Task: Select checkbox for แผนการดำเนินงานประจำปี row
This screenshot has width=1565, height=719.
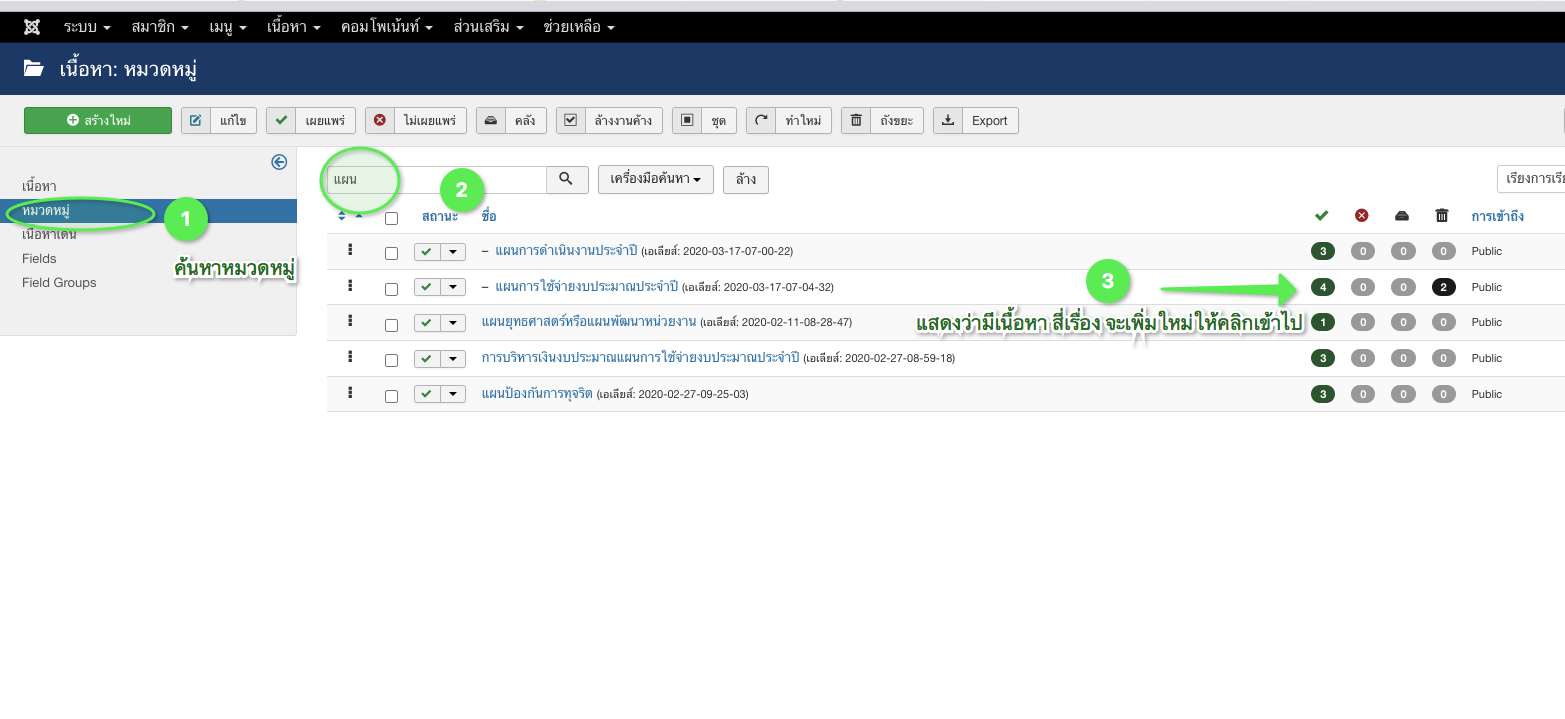Action: click(391, 252)
